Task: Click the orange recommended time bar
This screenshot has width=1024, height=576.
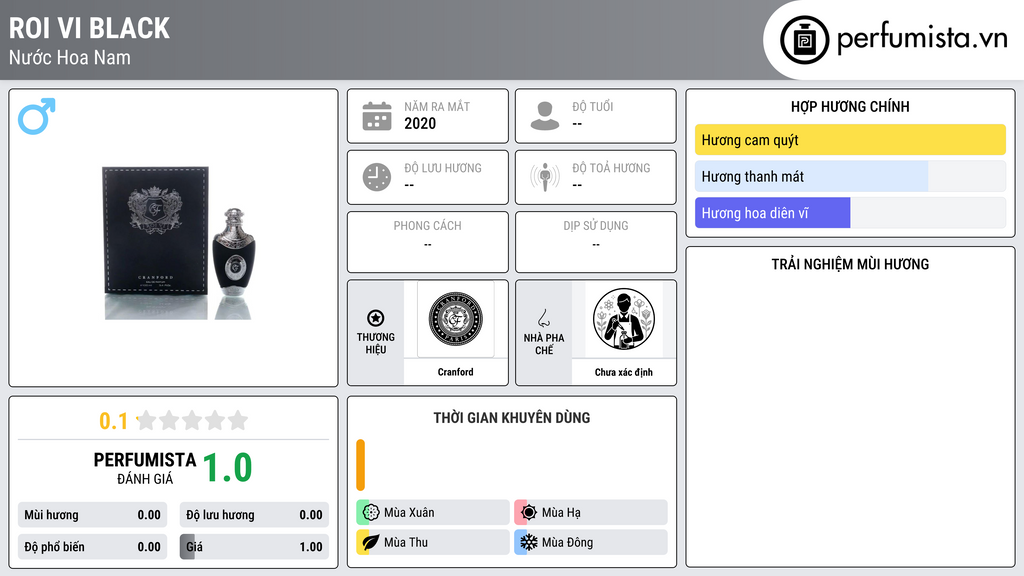Action: [360, 465]
